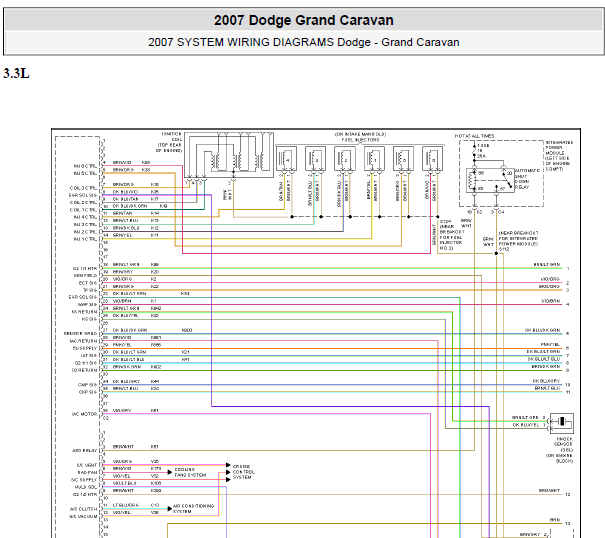The height and width of the screenshot is (538, 605).
Task: Click the 'INJ 1 CTRL' pin label
Action: coord(85,239)
